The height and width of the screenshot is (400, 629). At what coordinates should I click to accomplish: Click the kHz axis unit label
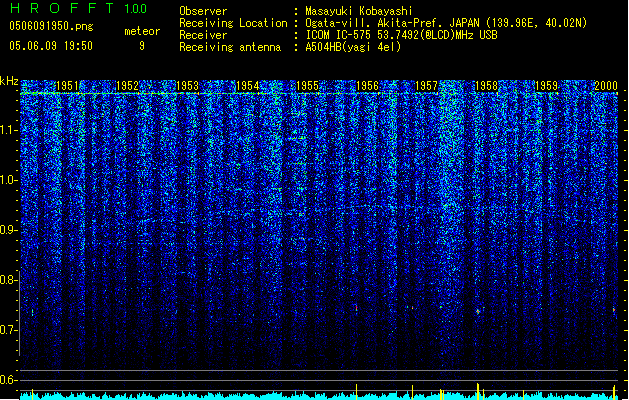[9, 81]
